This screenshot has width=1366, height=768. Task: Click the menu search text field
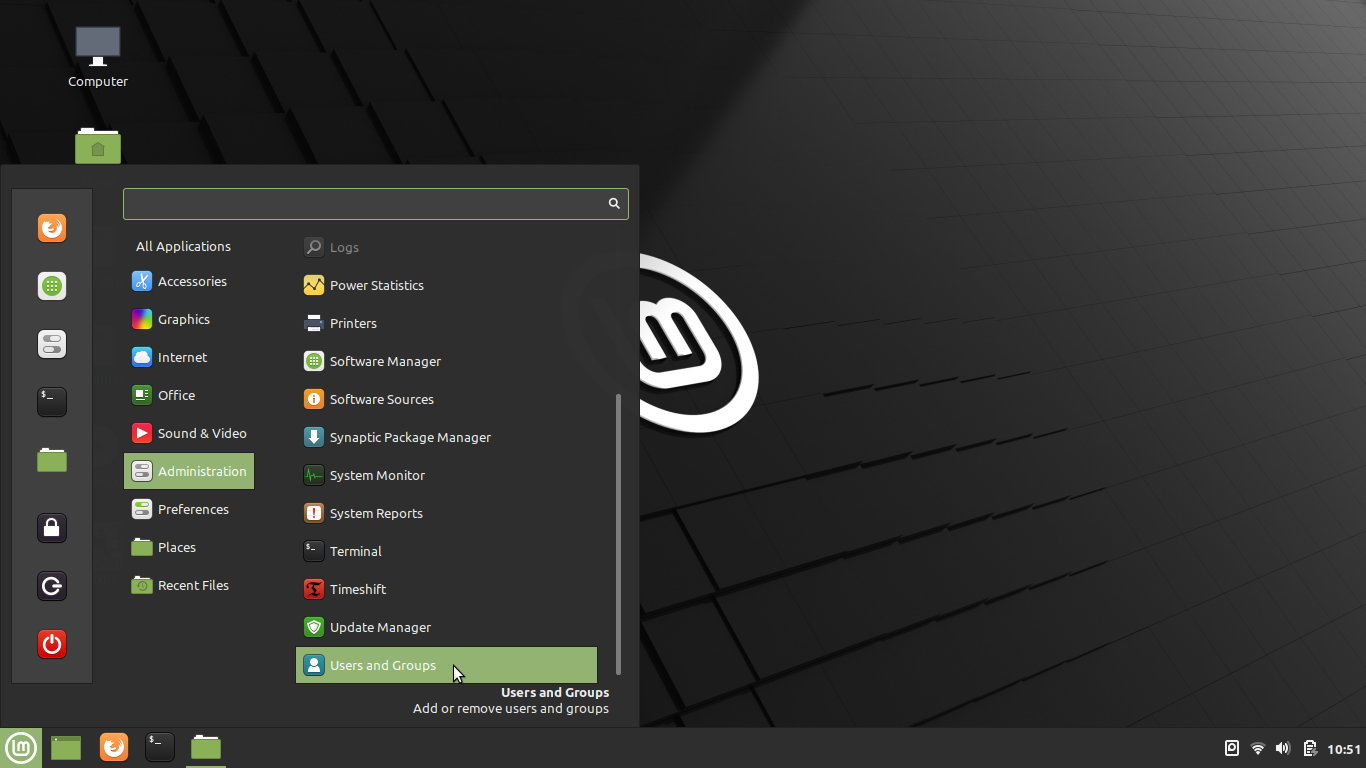365,203
